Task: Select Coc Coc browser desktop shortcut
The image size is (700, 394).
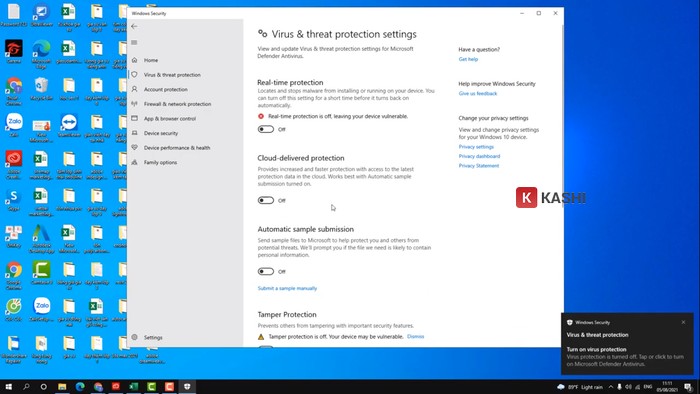Action: [14, 310]
